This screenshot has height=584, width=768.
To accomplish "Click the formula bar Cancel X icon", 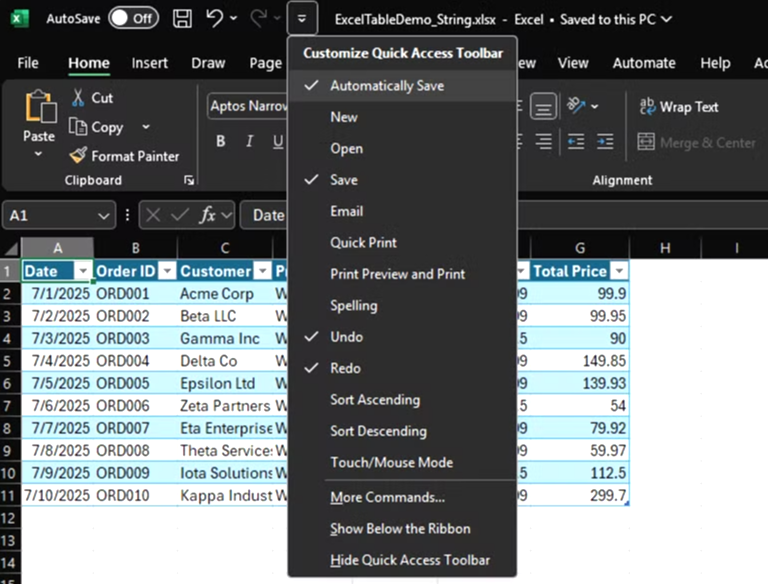I will [153, 215].
